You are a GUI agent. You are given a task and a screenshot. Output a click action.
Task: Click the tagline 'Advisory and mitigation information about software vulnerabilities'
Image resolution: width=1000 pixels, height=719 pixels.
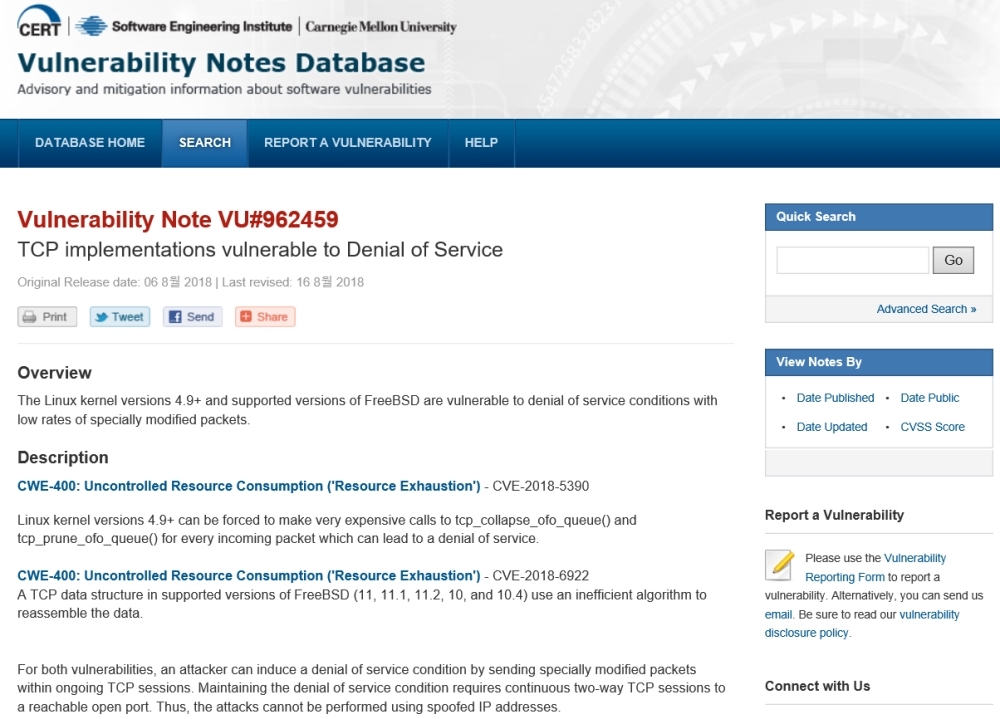pos(224,89)
